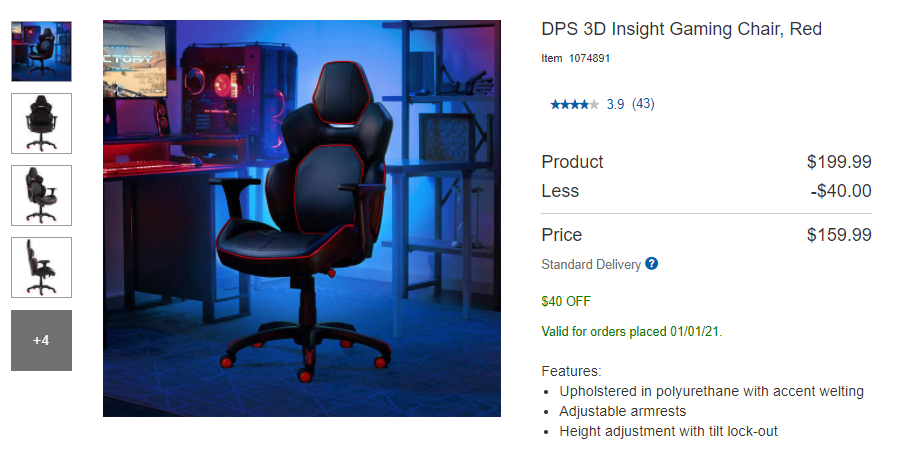This screenshot has height=449, width=904.
Task: Click the Standard Delivery label
Action: pyautogui.click(x=591, y=265)
